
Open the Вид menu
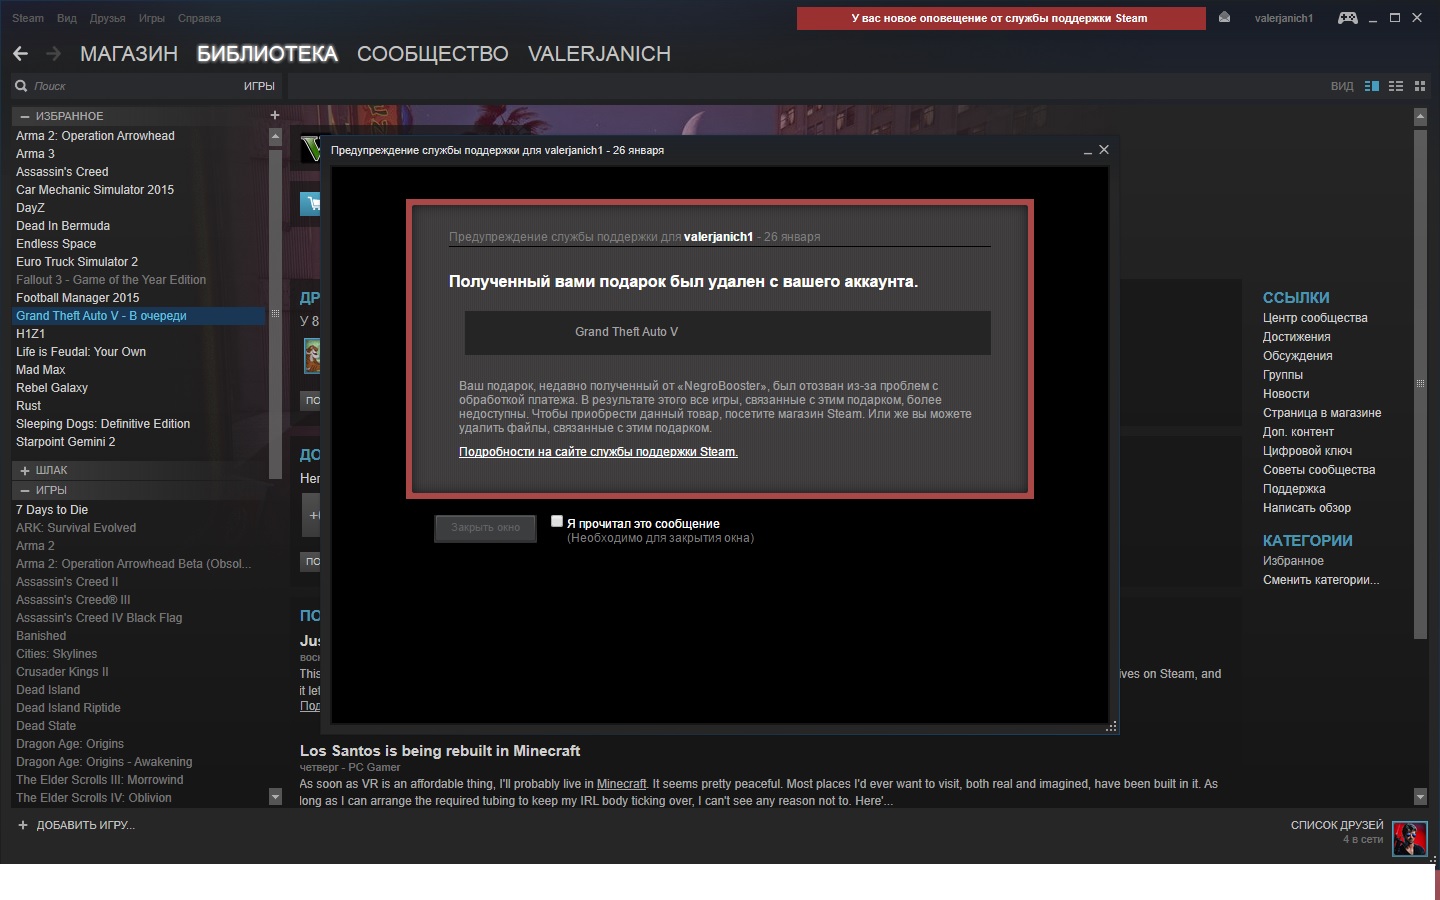[67, 18]
